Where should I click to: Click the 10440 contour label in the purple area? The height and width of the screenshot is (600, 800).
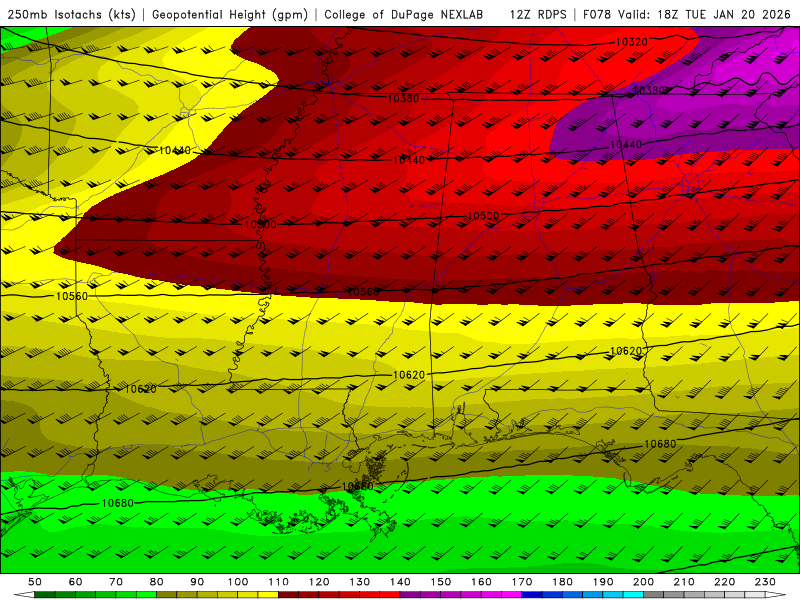pyautogui.click(x=626, y=145)
